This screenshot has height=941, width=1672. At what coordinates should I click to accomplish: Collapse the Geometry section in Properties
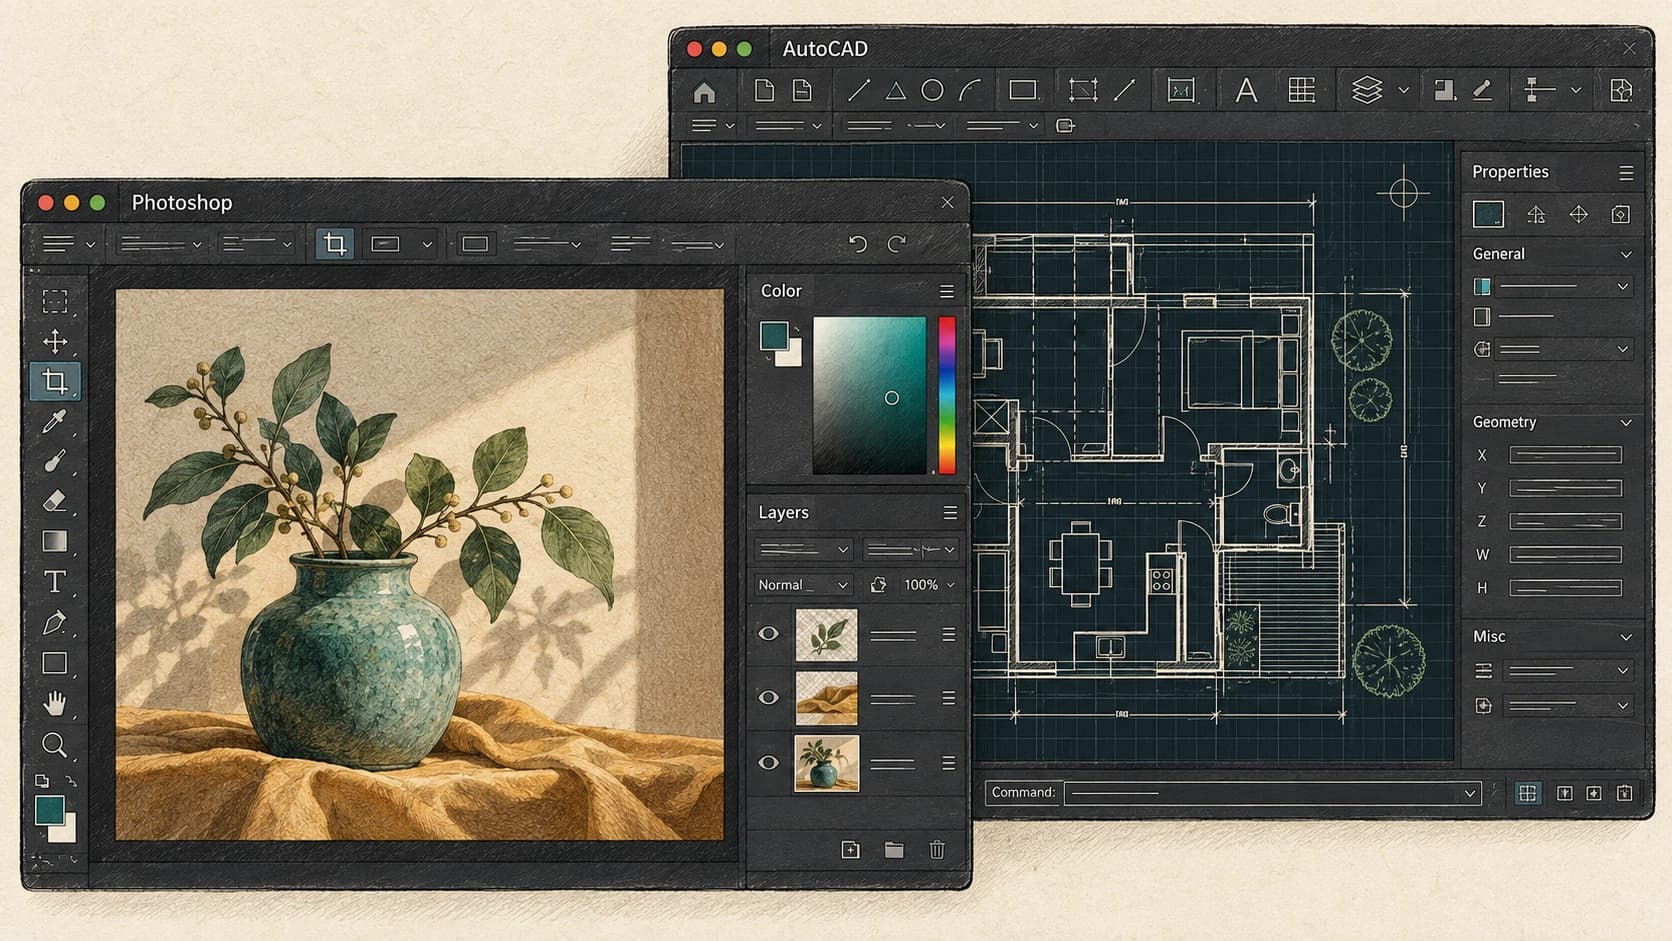[1626, 423]
